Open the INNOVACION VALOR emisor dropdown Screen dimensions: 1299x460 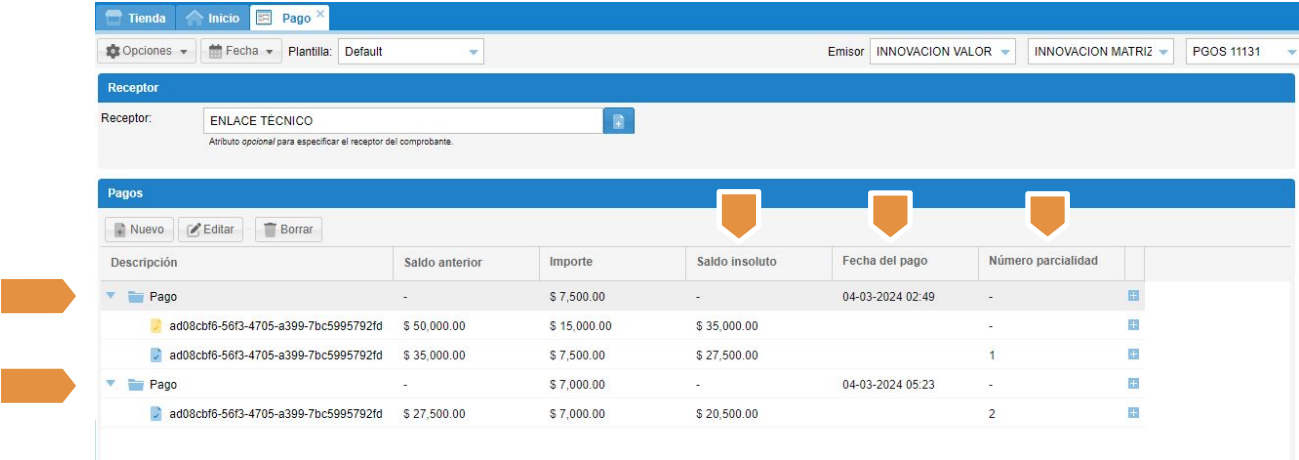click(1005, 52)
